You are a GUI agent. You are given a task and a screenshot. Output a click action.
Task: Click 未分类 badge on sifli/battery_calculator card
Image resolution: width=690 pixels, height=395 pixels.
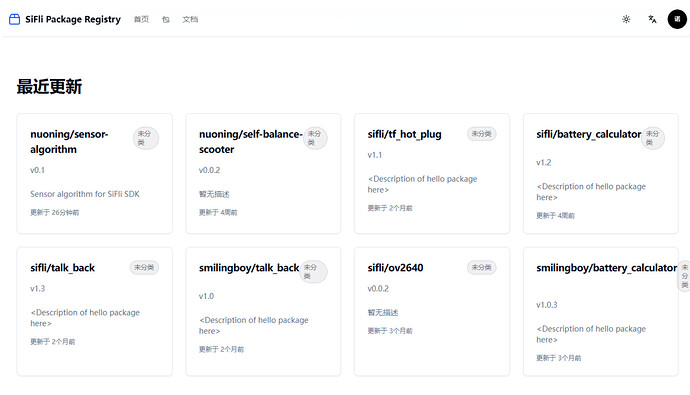(653, 138)
